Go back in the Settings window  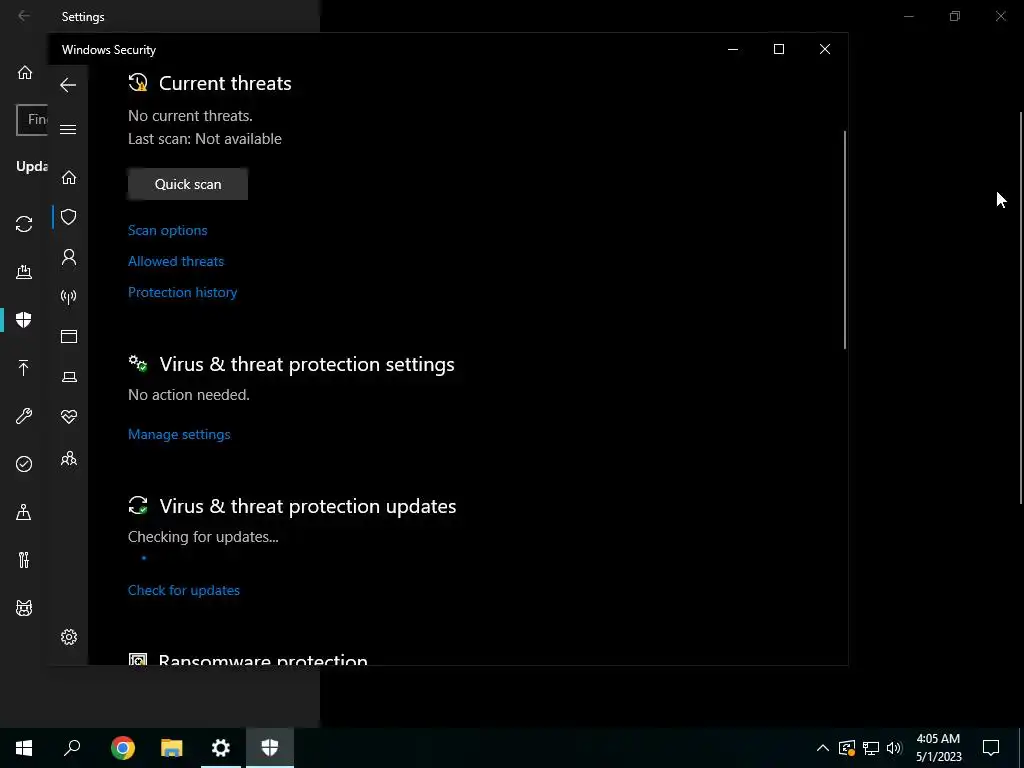tap(24, 16)
